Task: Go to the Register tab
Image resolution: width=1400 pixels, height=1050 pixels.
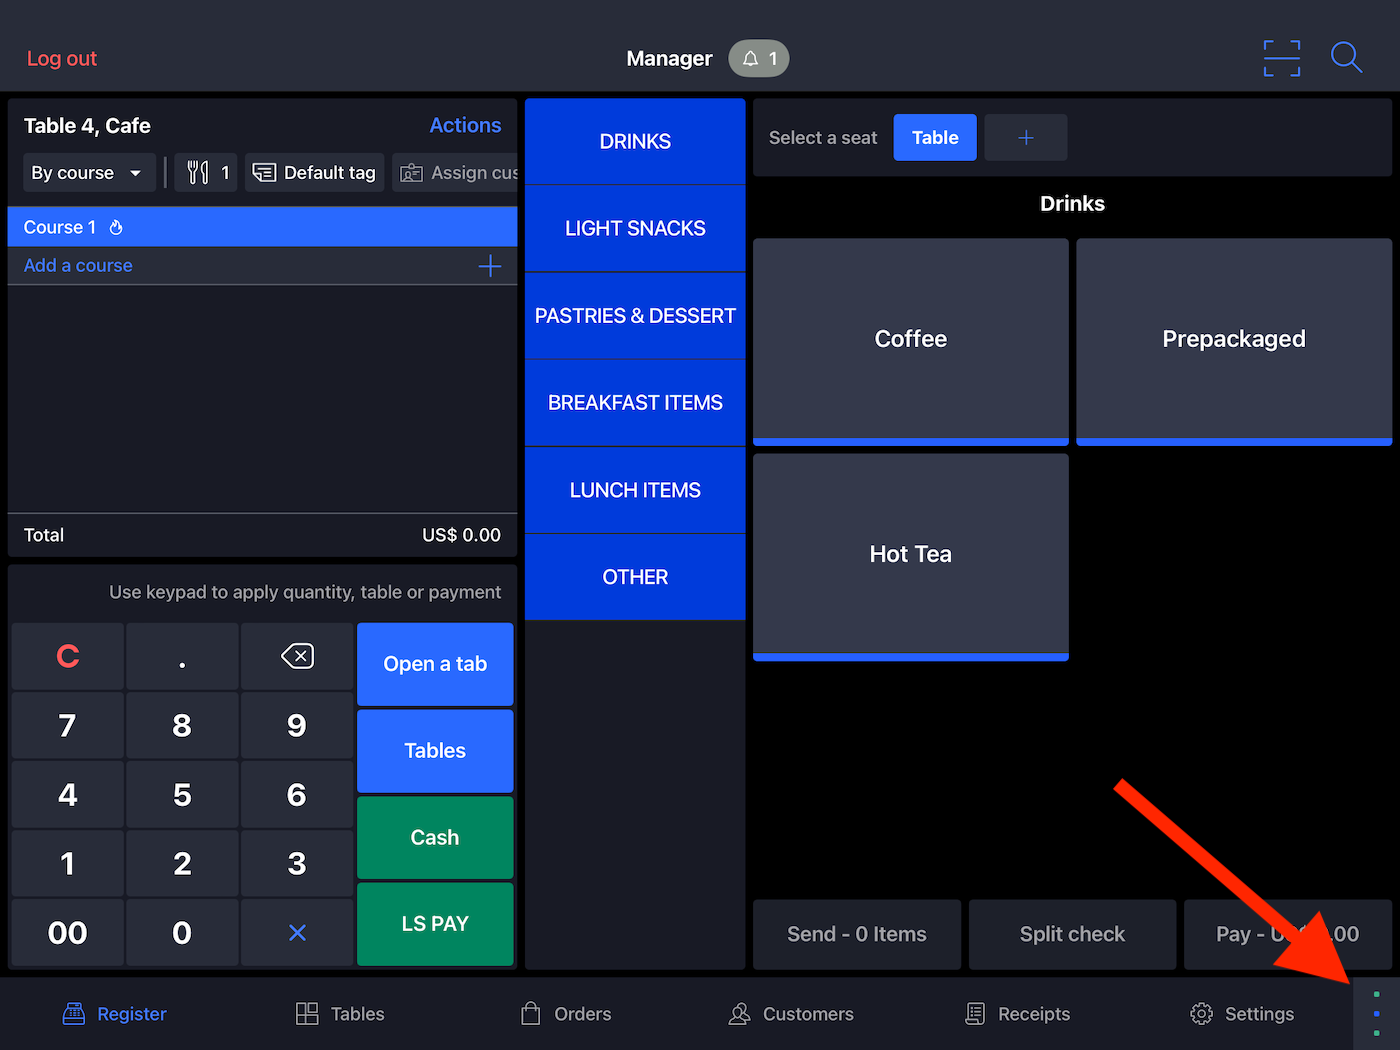Action: (x=115, y=1014)
